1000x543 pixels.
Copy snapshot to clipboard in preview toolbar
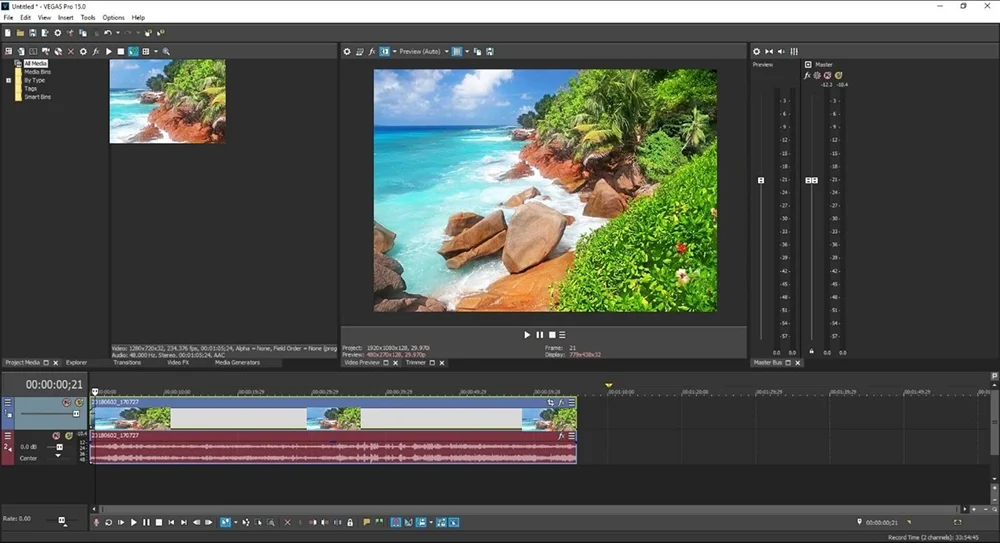[x=478, y=52]
